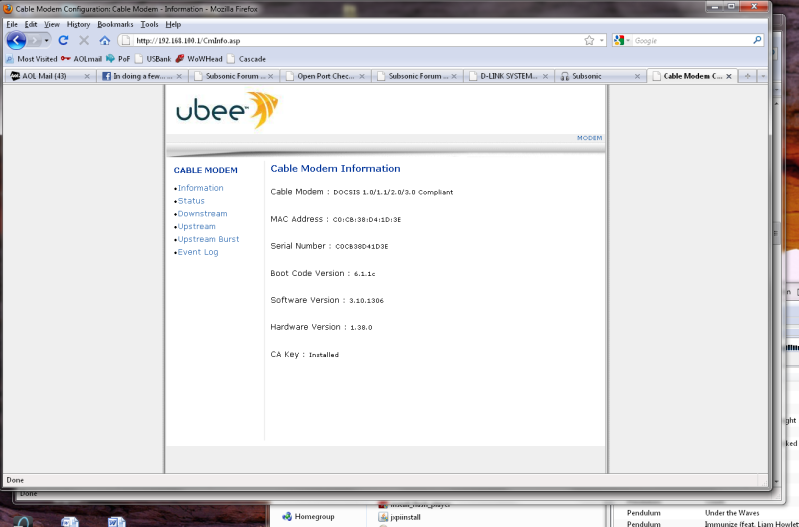Open the Upstream Burst page link
Screen dimensions: 799x527
coord(208,239)
